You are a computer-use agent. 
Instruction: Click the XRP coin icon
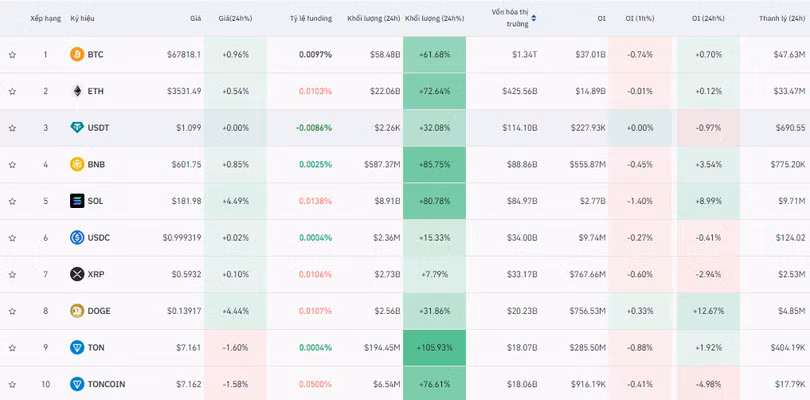tap(77, 274)
